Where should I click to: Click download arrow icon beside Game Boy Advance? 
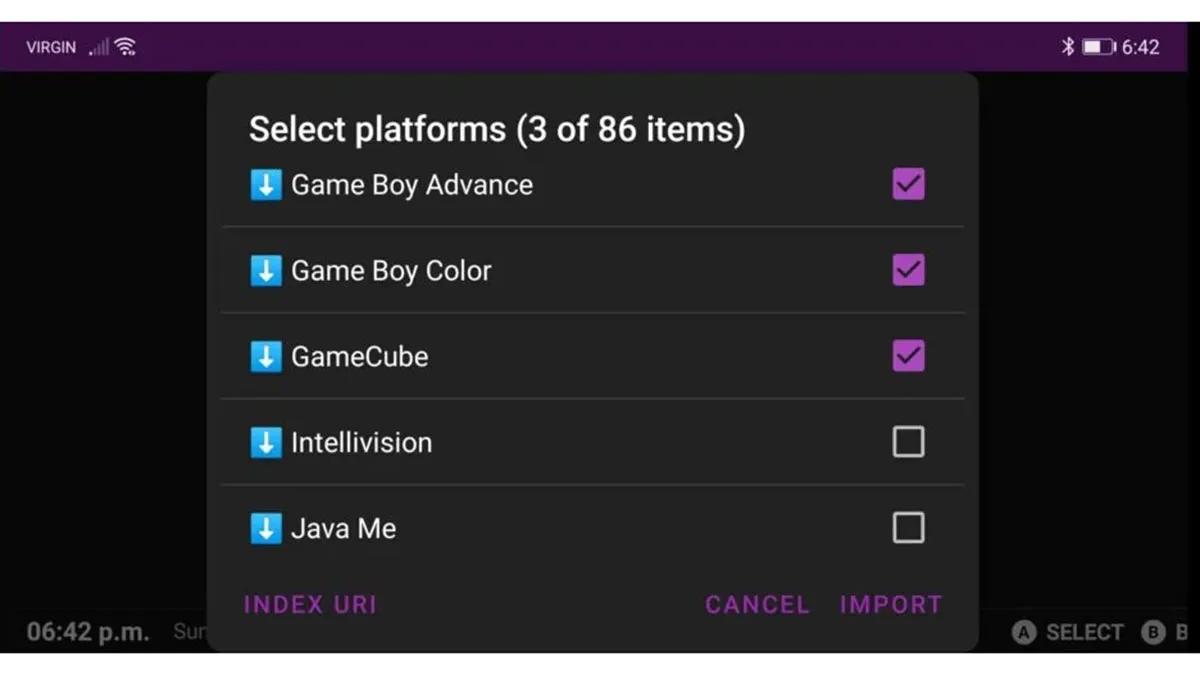265,185
